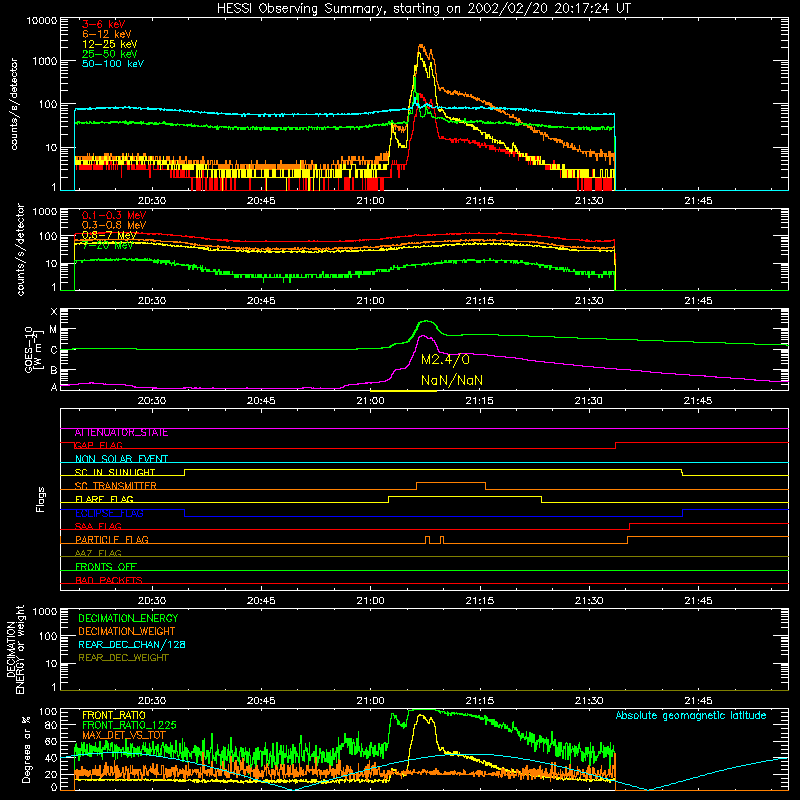Click the X class tick on GOES axis

point(54,312)
